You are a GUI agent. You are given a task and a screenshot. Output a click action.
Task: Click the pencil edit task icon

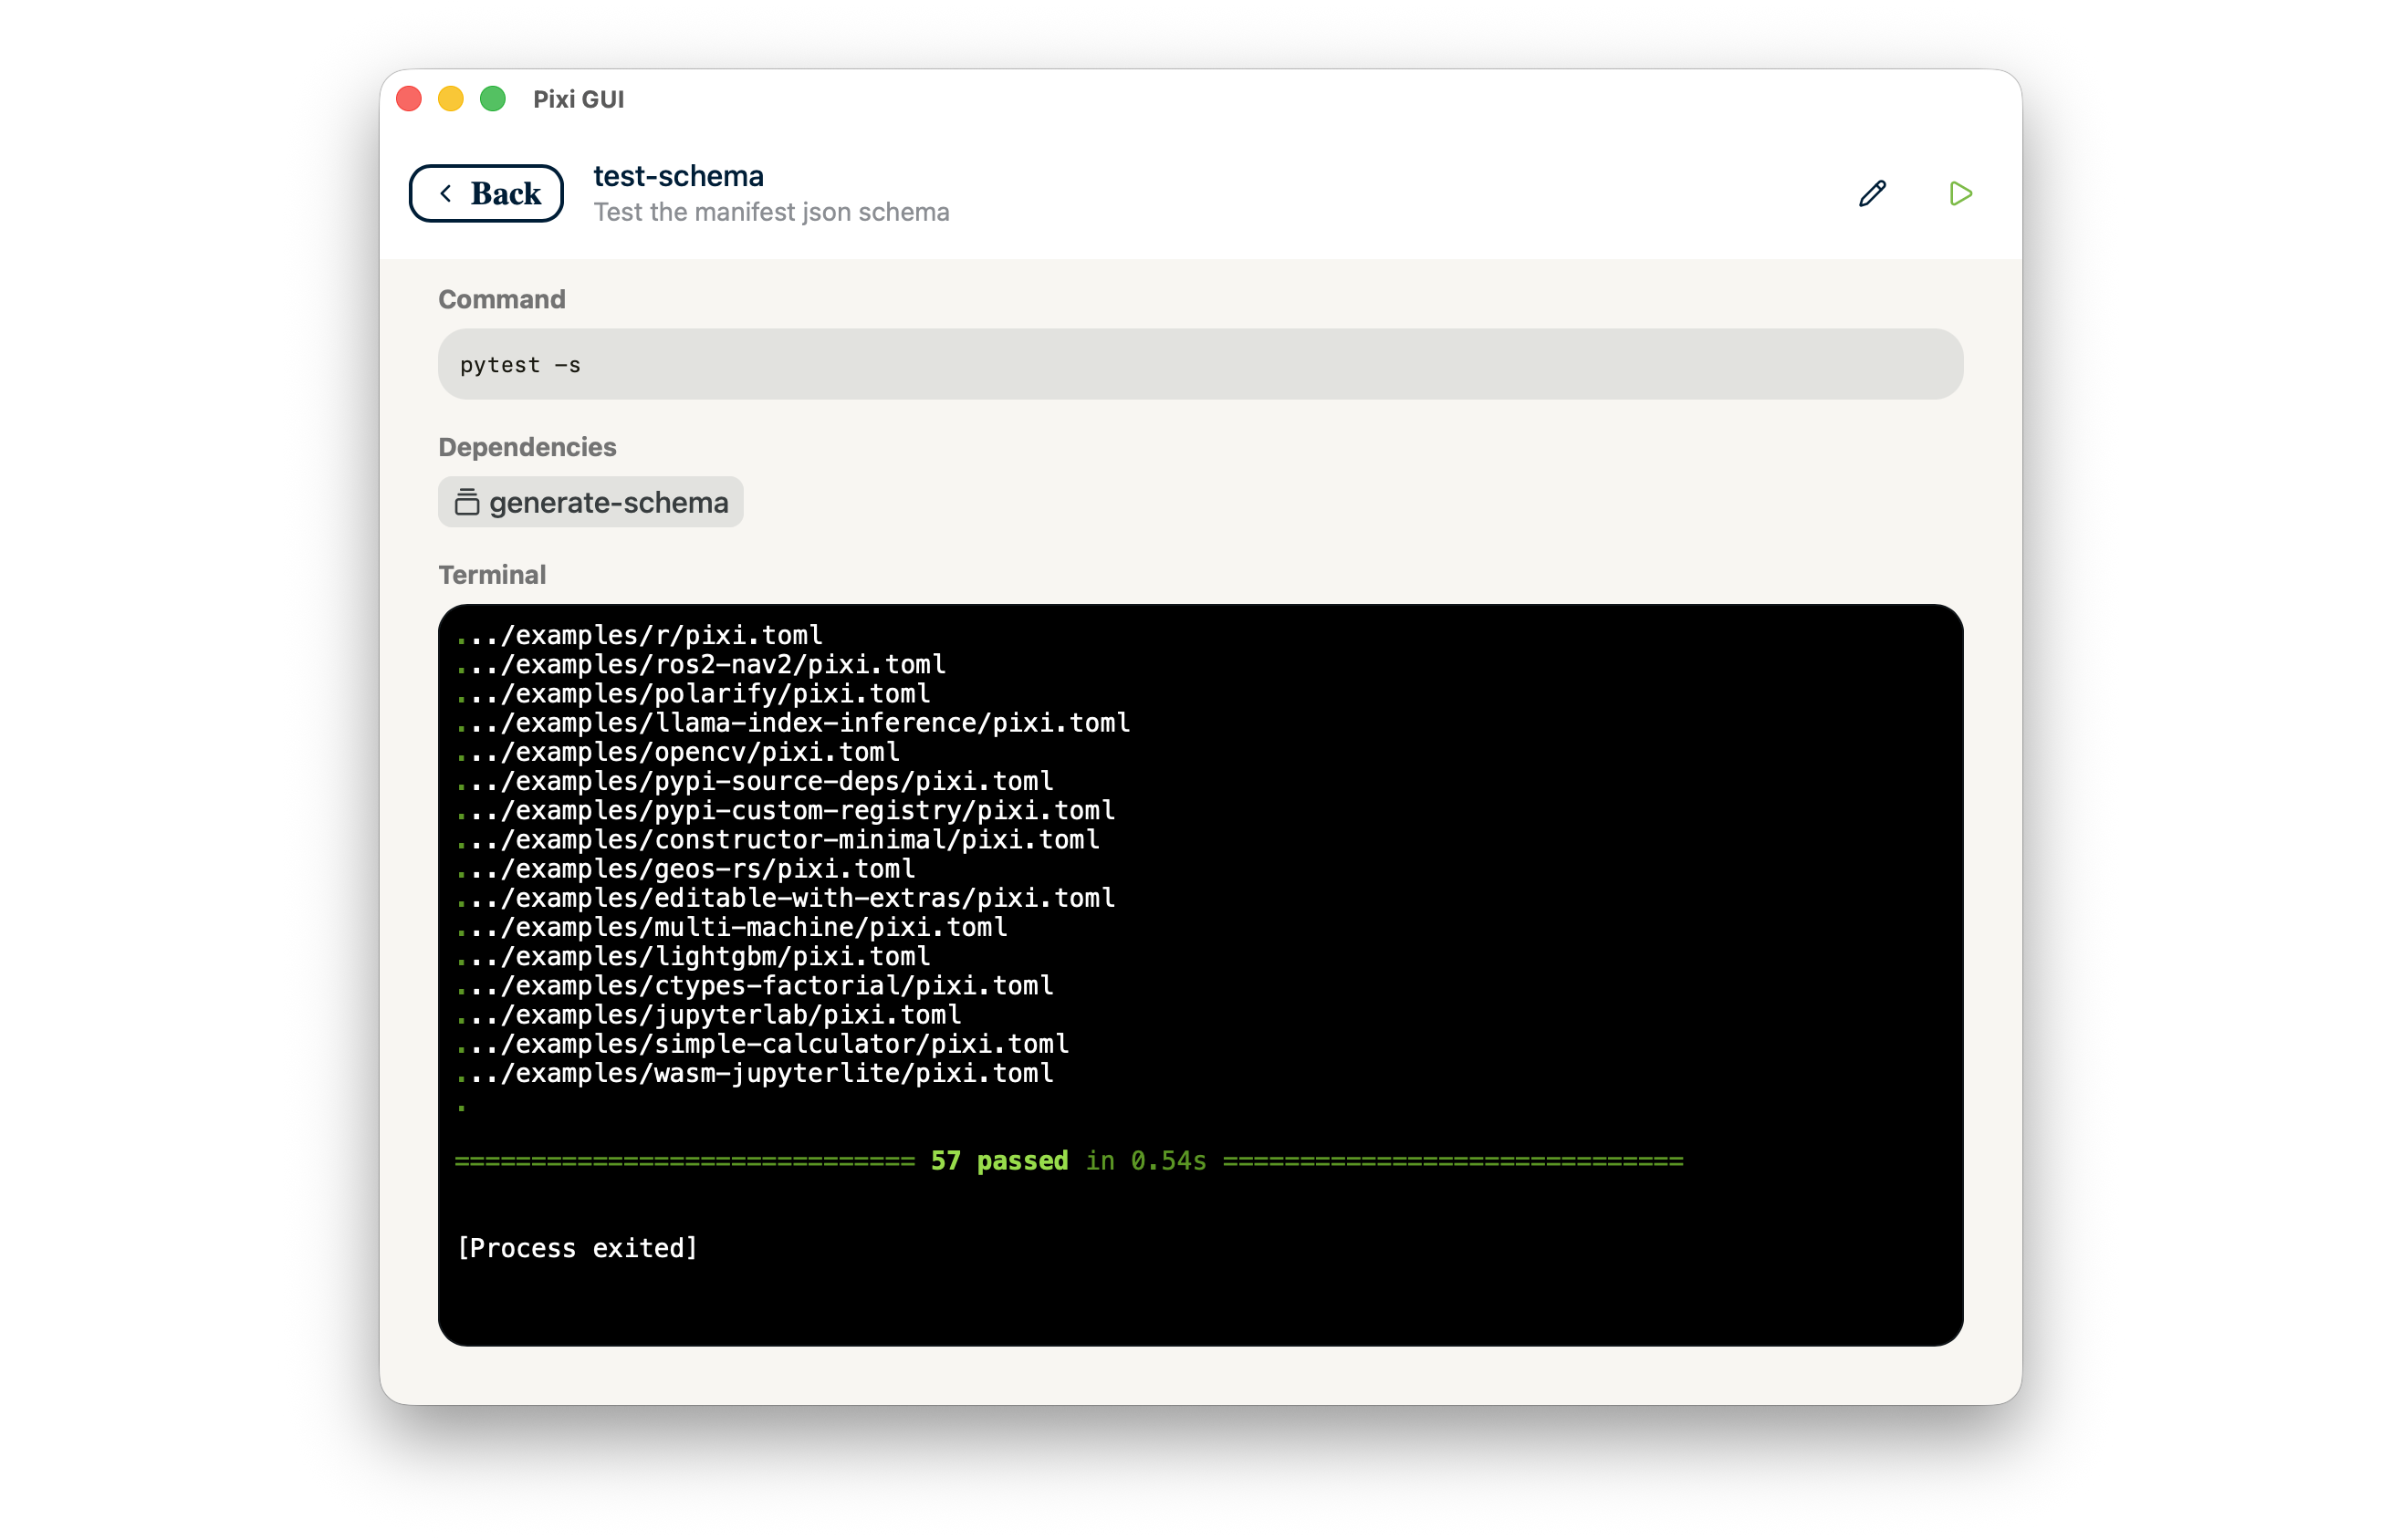click(x=1872, y=193)
